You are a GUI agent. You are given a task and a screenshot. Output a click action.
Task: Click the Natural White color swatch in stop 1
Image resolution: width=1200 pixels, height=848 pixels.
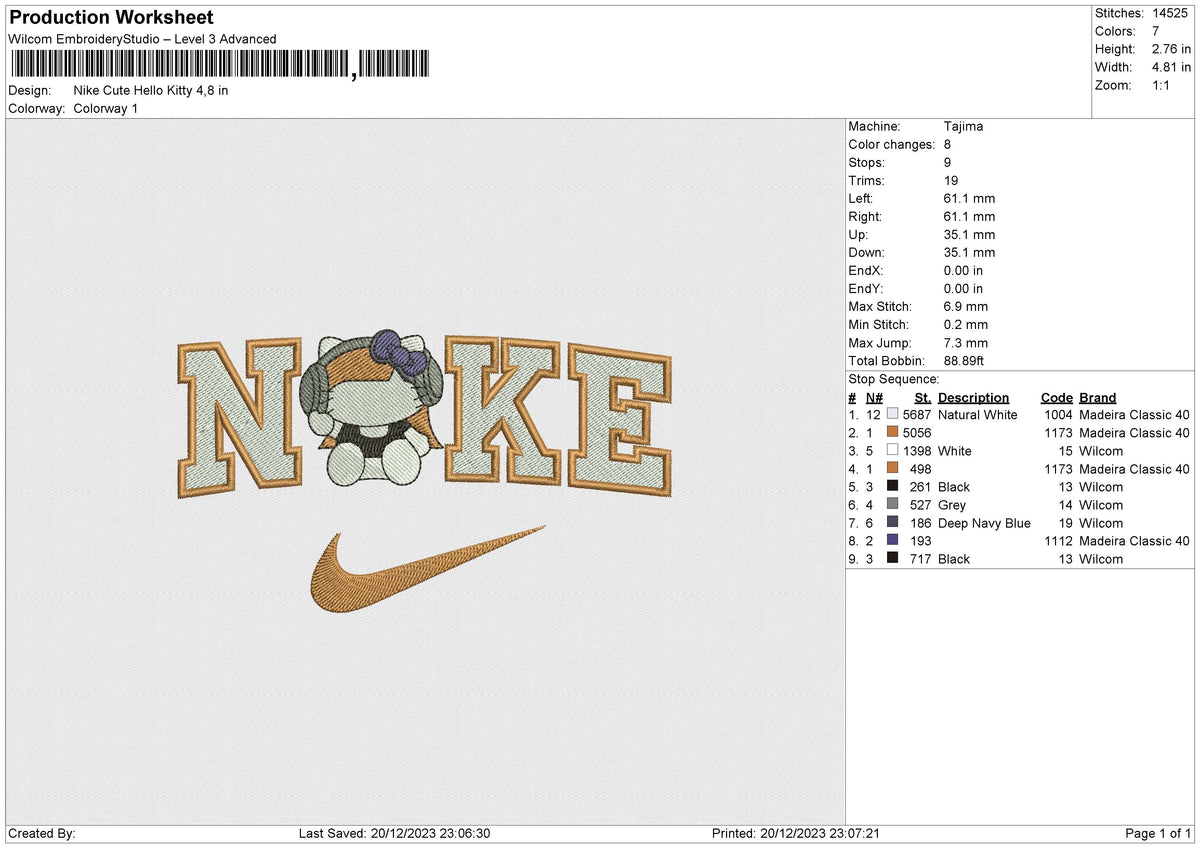click(x=892, y=414)
